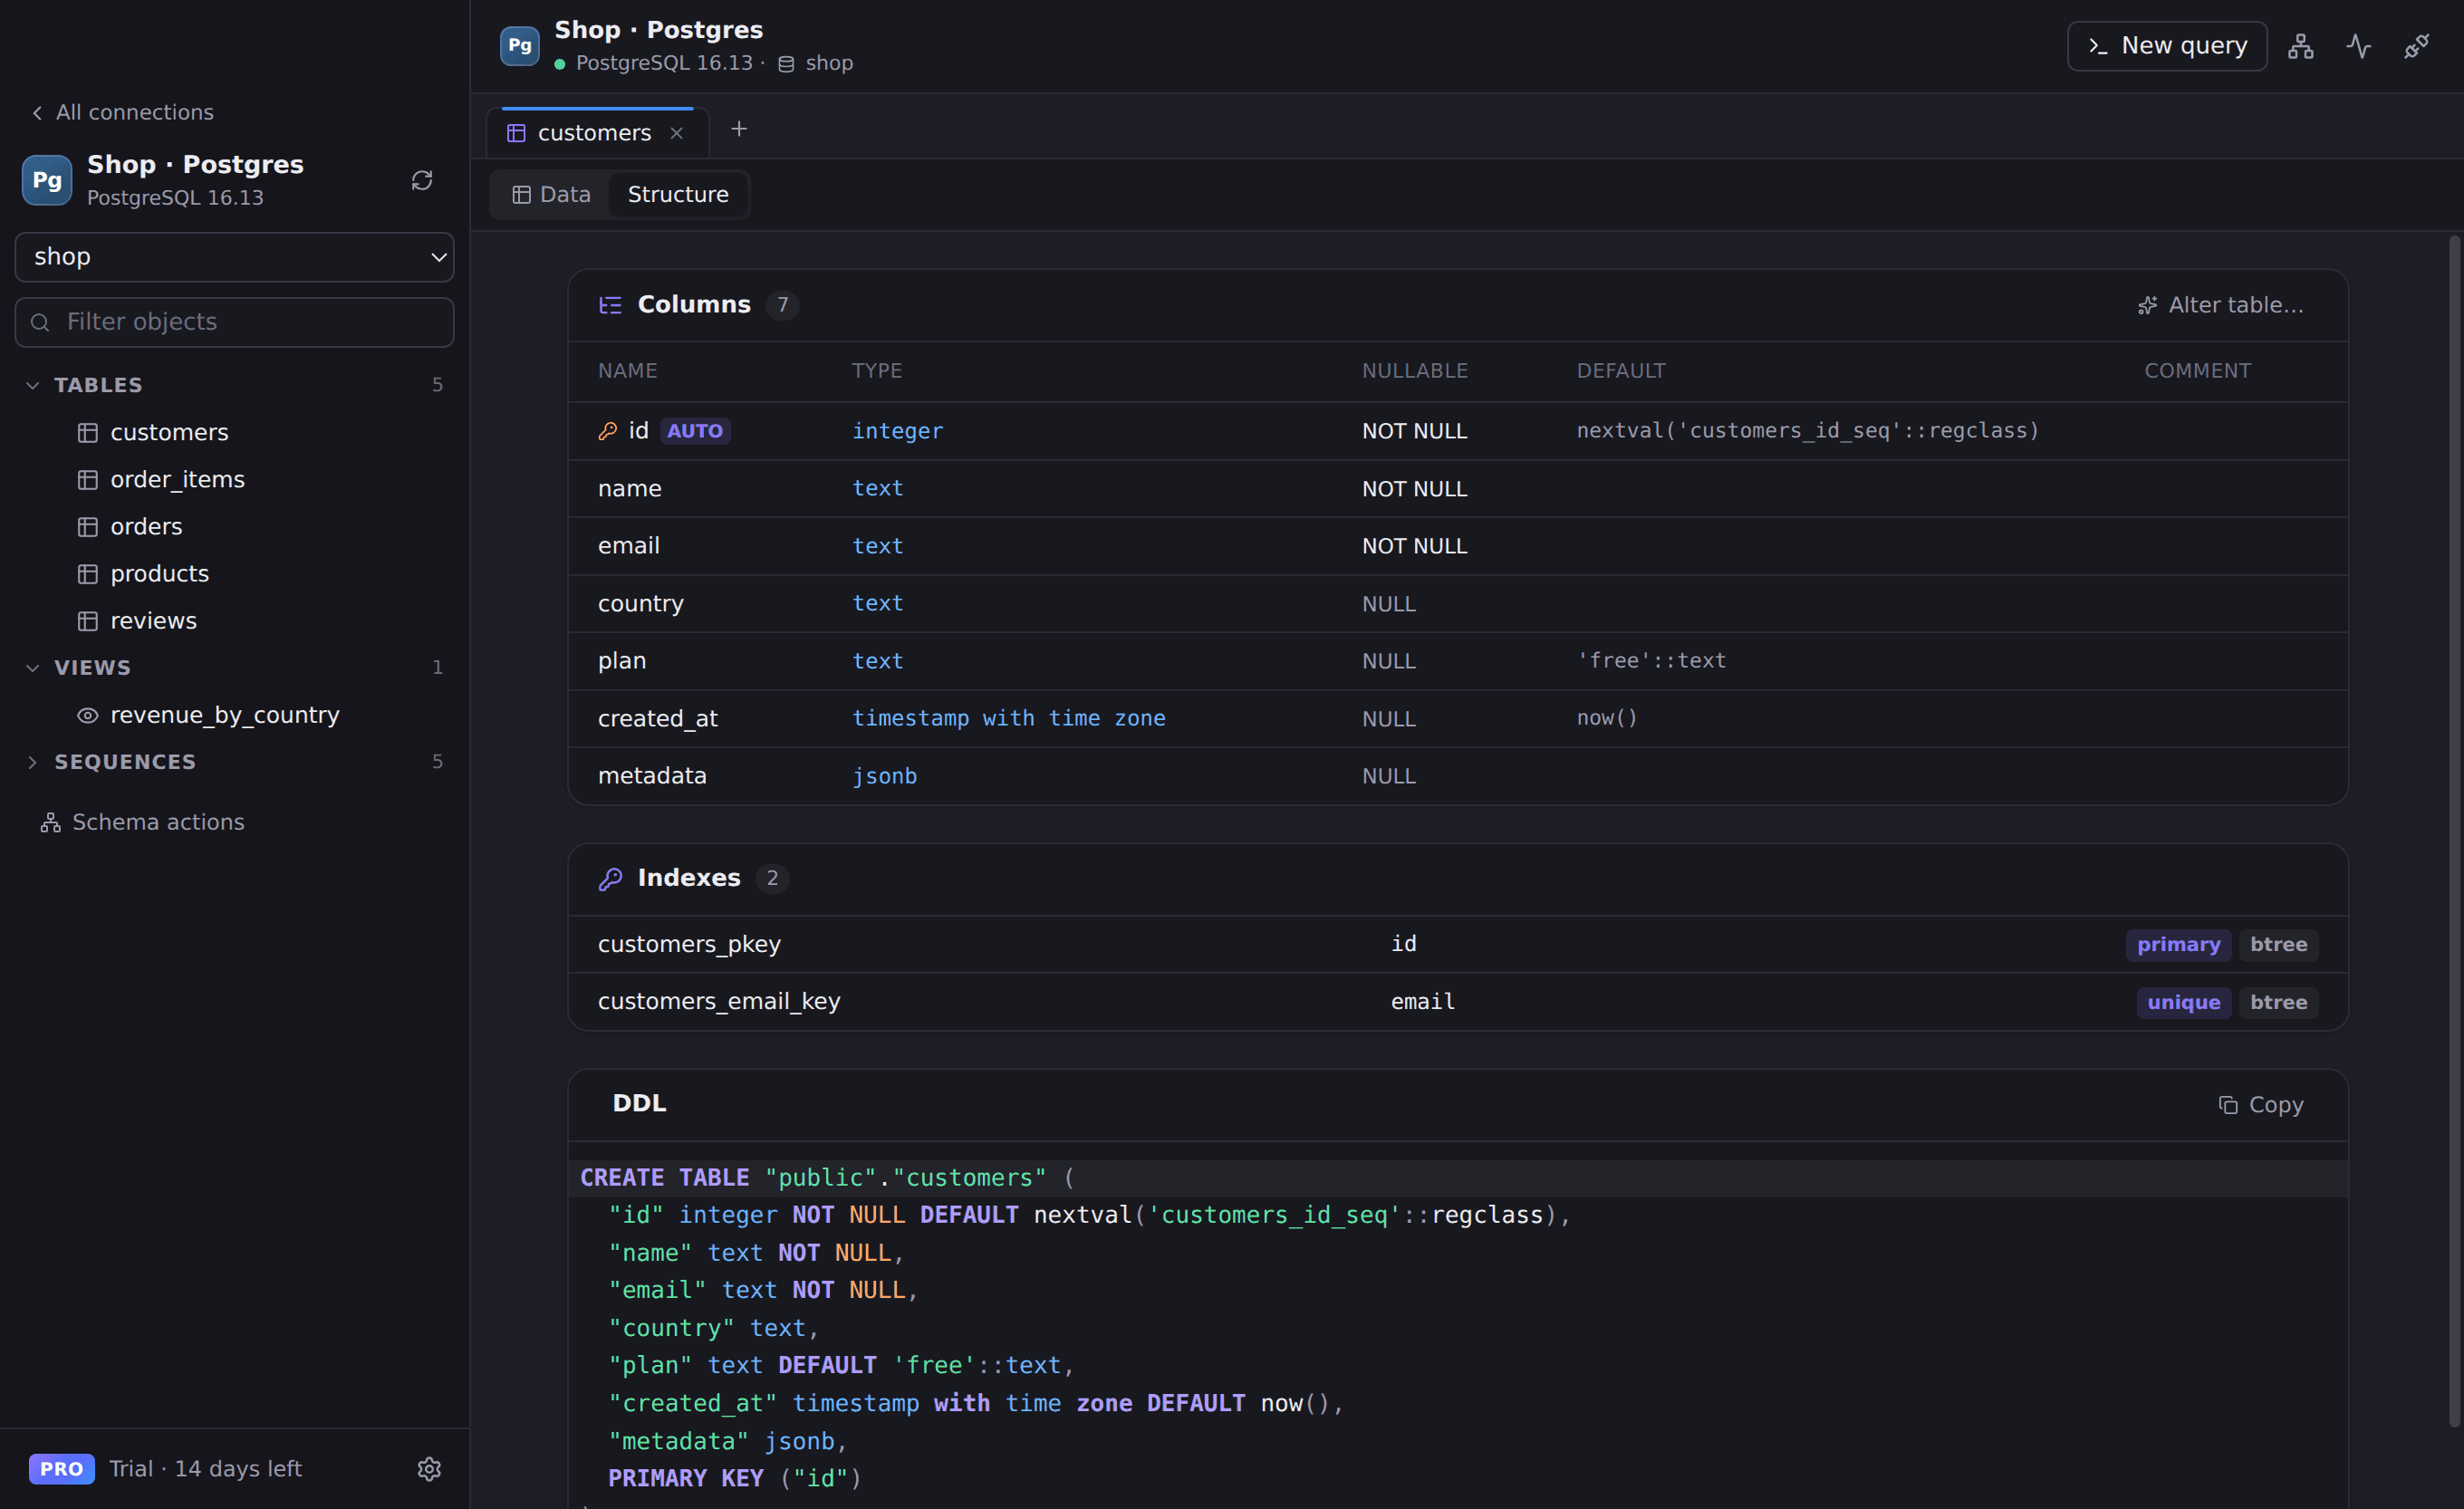Click the created_at column name
This screenshot has height=1509, width=2464.
[x=657, y=718]
